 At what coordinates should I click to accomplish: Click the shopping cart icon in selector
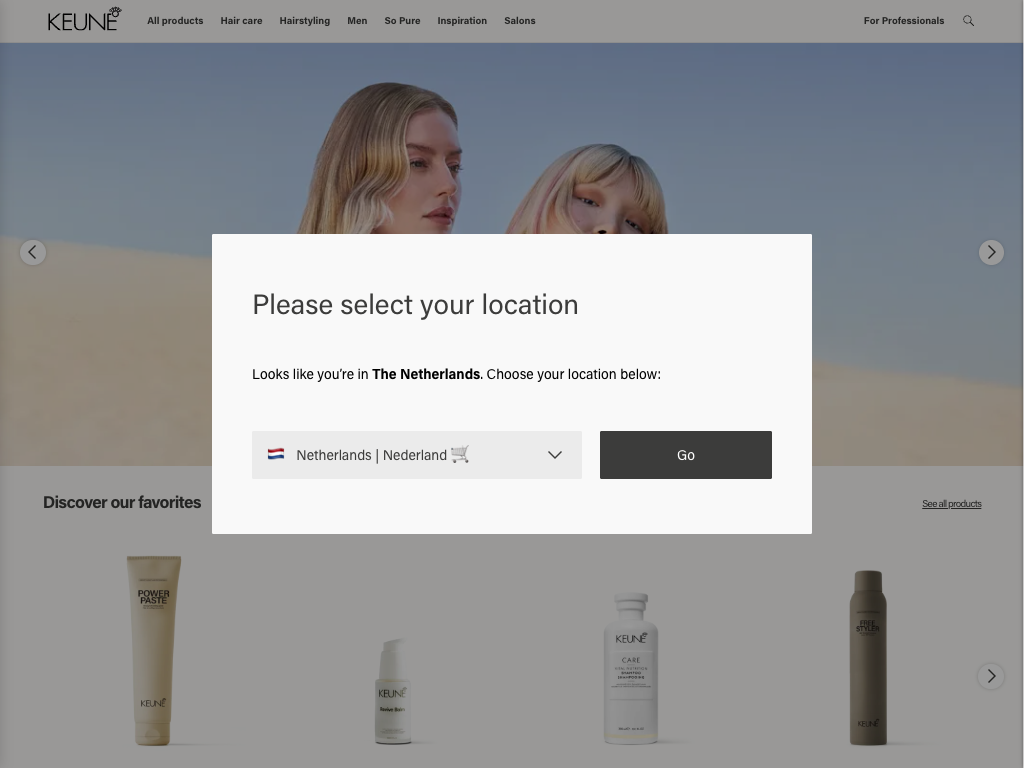click(x=460, y=454)
